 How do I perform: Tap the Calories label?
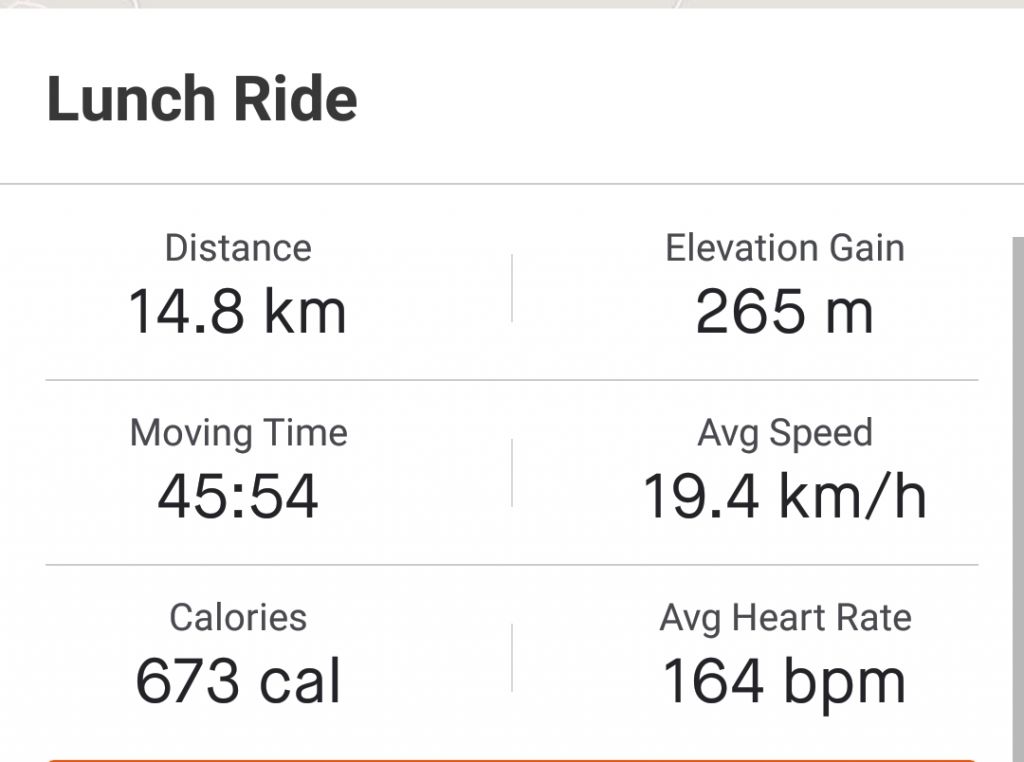click(x=238, y=617)
